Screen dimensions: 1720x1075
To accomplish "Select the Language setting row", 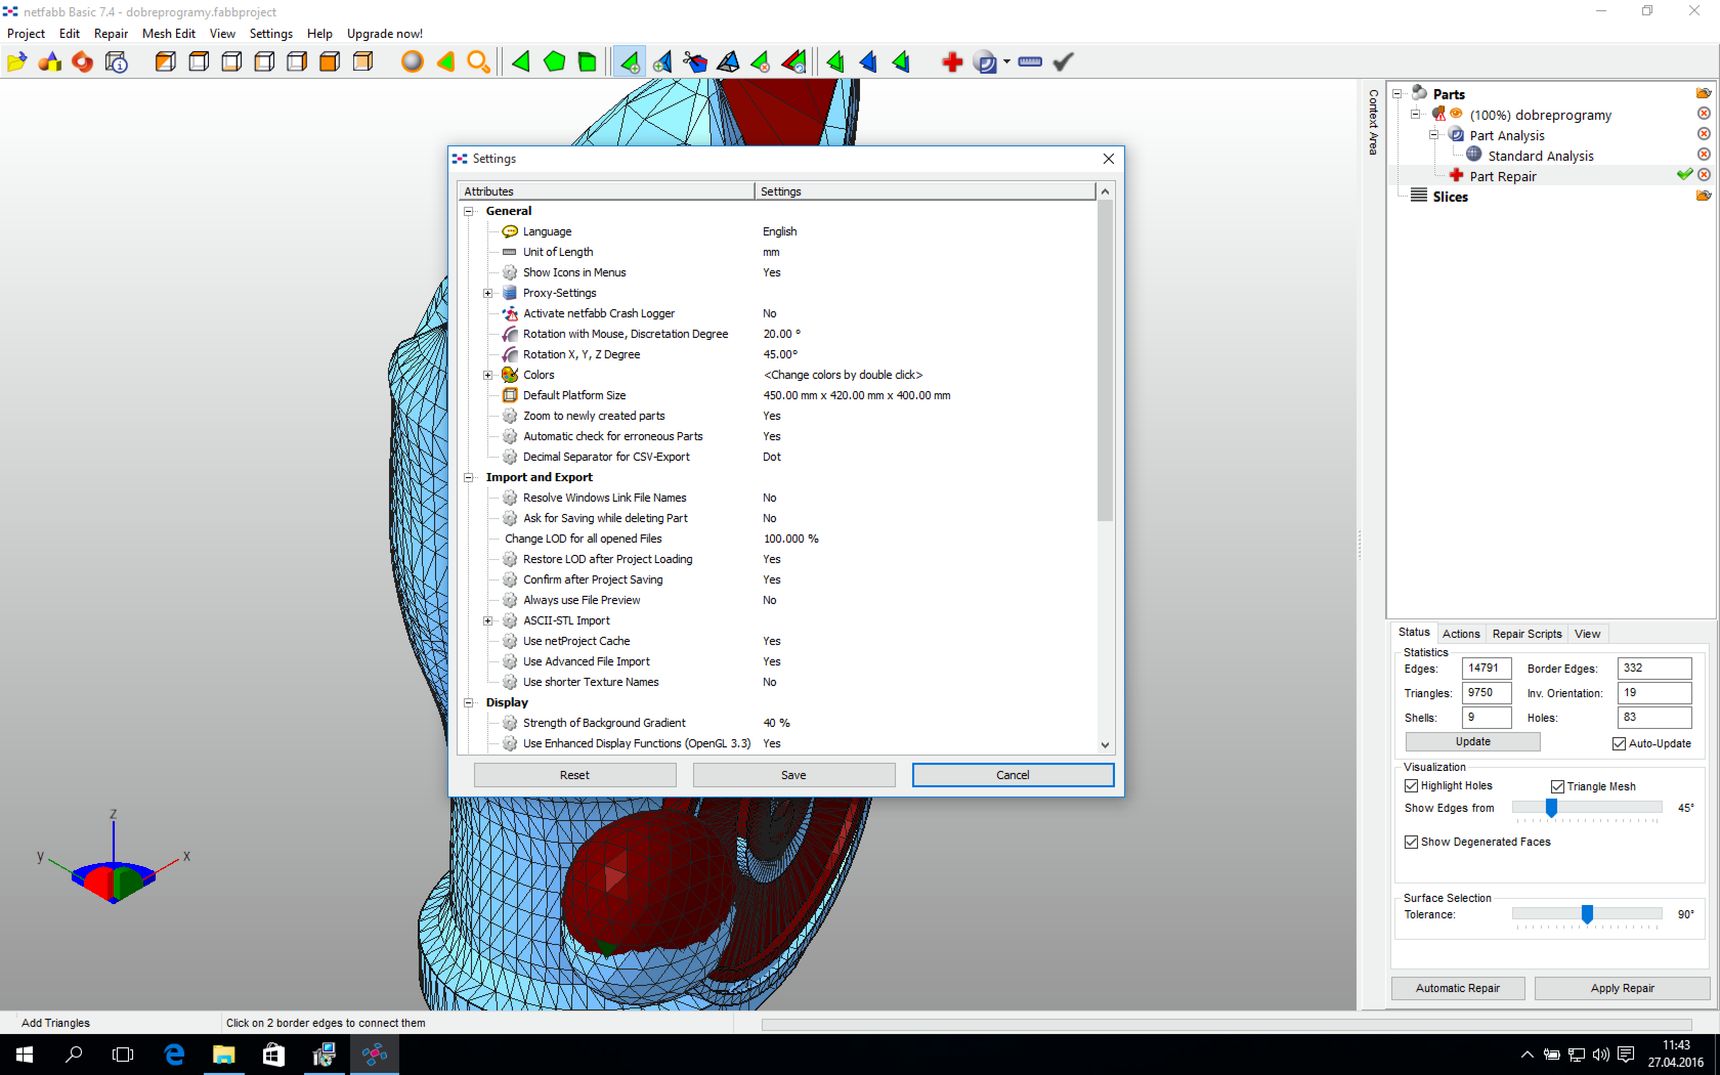I will coord(777,231).
